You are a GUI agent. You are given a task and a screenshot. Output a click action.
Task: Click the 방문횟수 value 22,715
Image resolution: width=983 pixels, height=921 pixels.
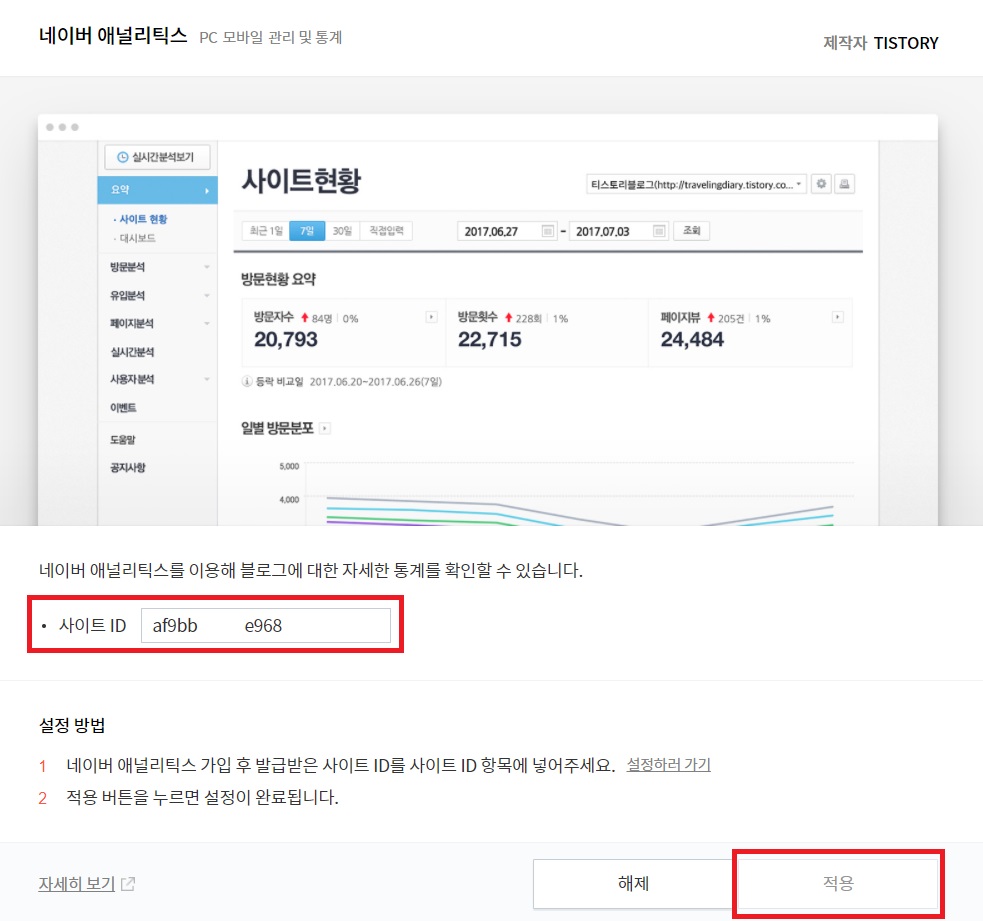point(490,339)
